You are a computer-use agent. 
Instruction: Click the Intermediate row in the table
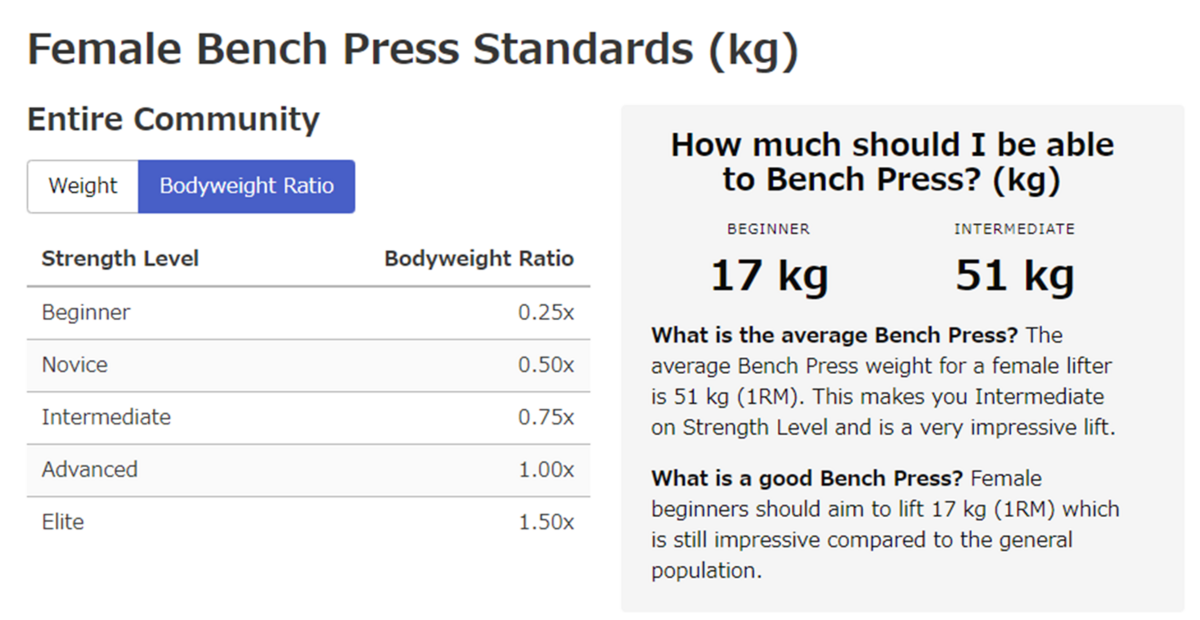[x=106, y=417]
